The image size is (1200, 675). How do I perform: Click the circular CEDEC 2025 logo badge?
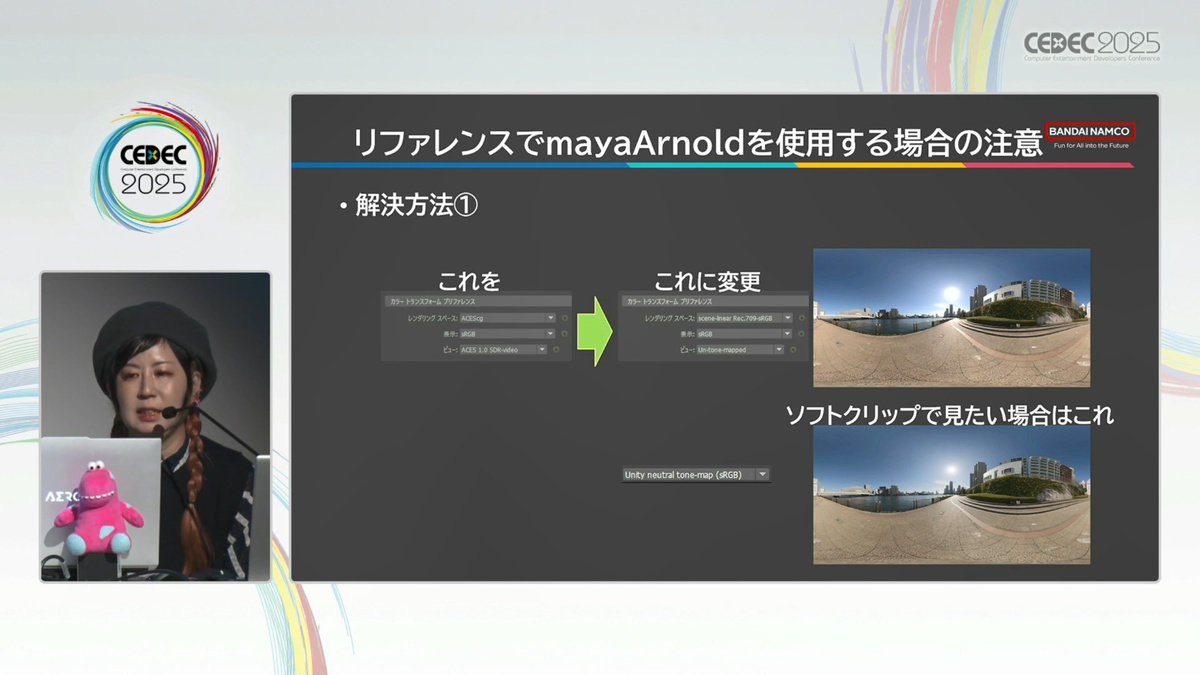(153, 167)
